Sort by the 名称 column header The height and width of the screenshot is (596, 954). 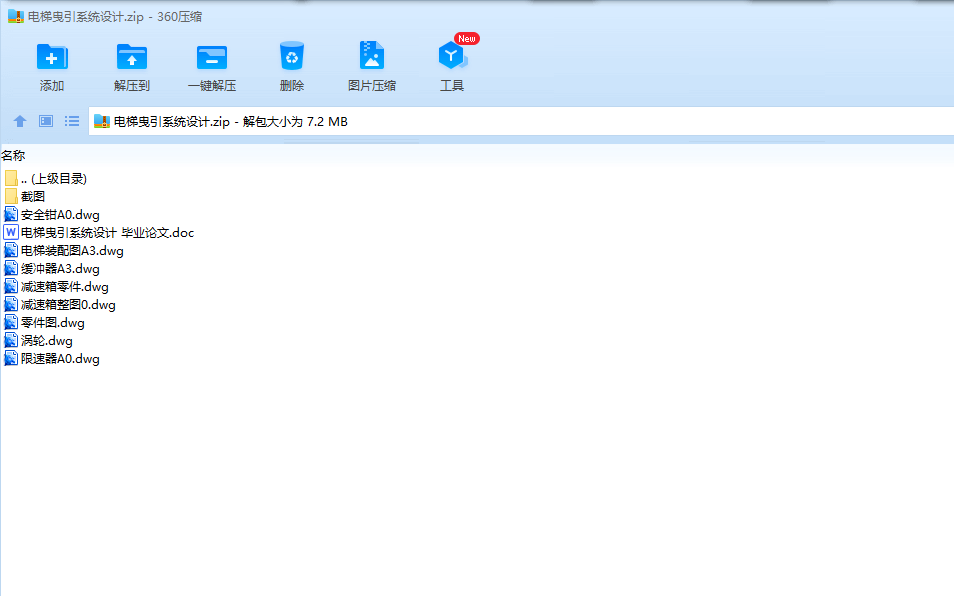pos(13,156)
